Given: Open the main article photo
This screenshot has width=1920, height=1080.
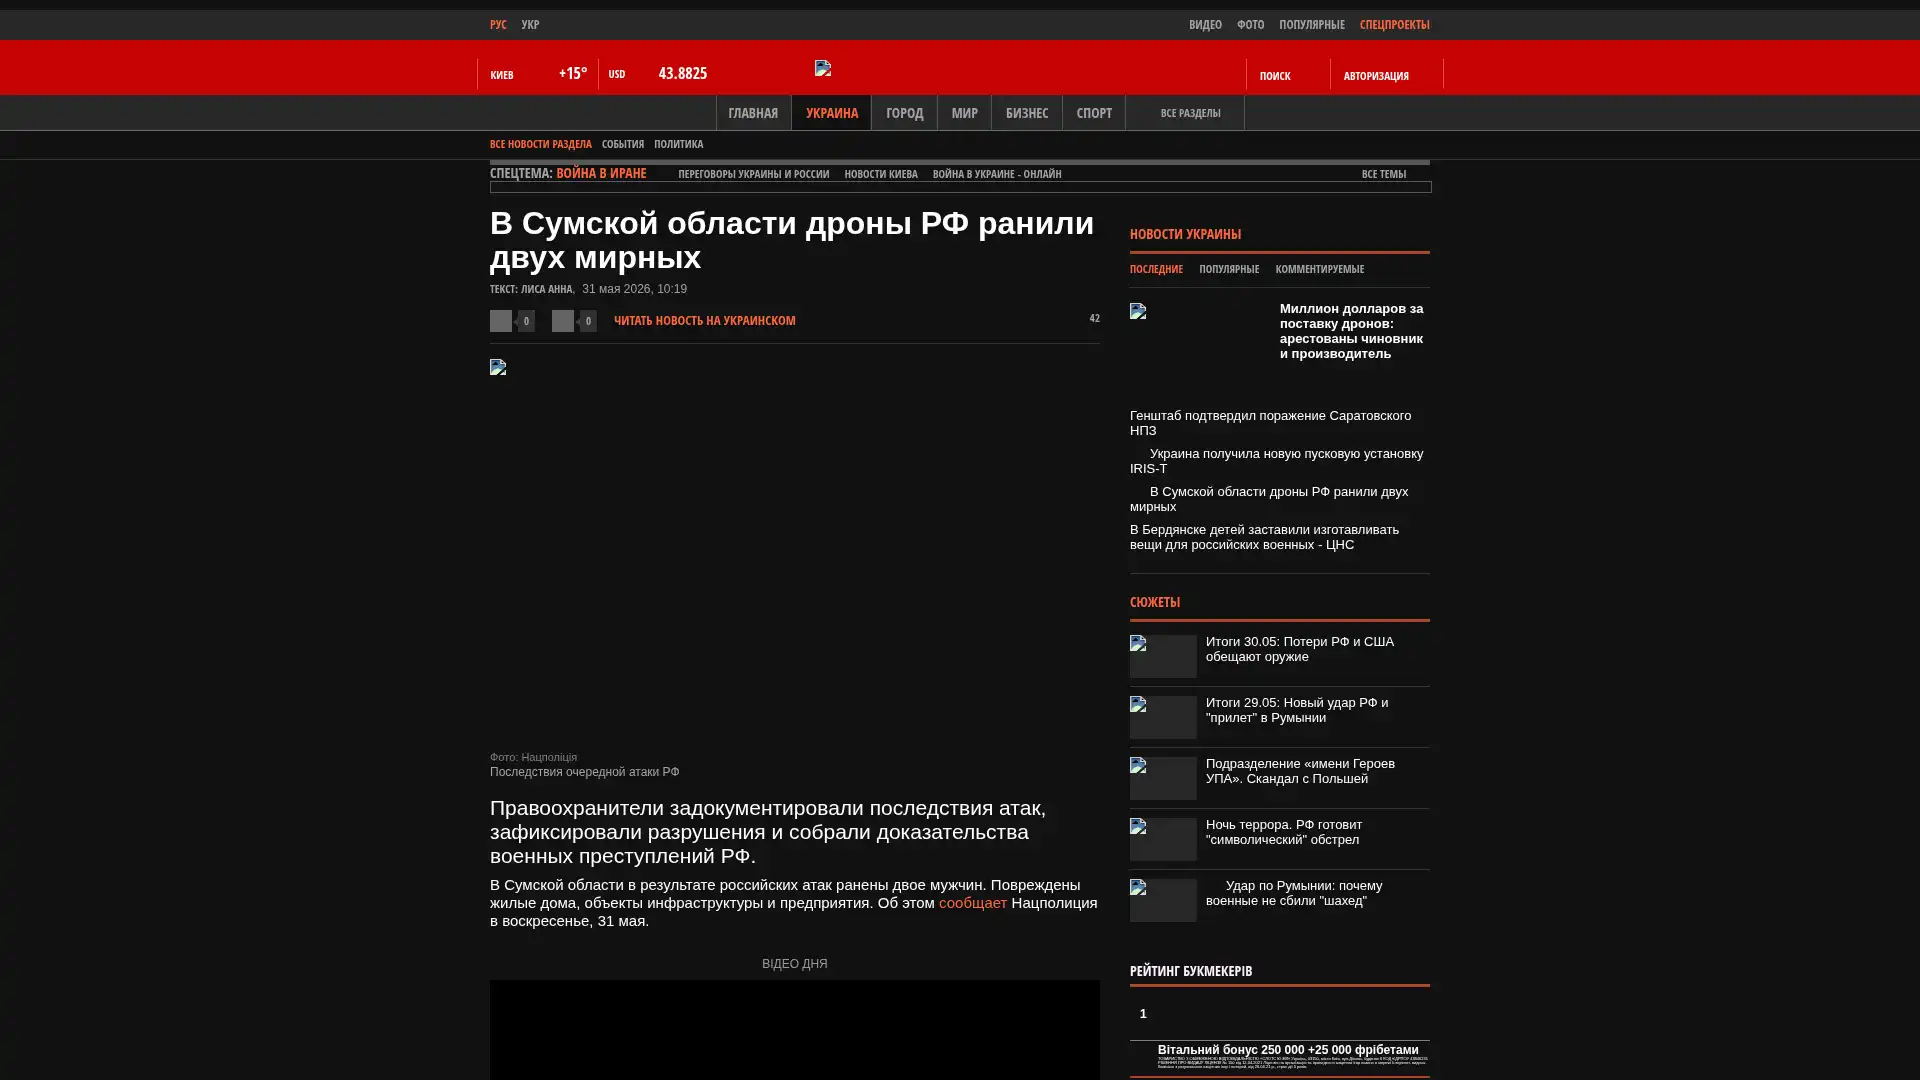Looking at the screenshot, I should click(x=794, y=551).
